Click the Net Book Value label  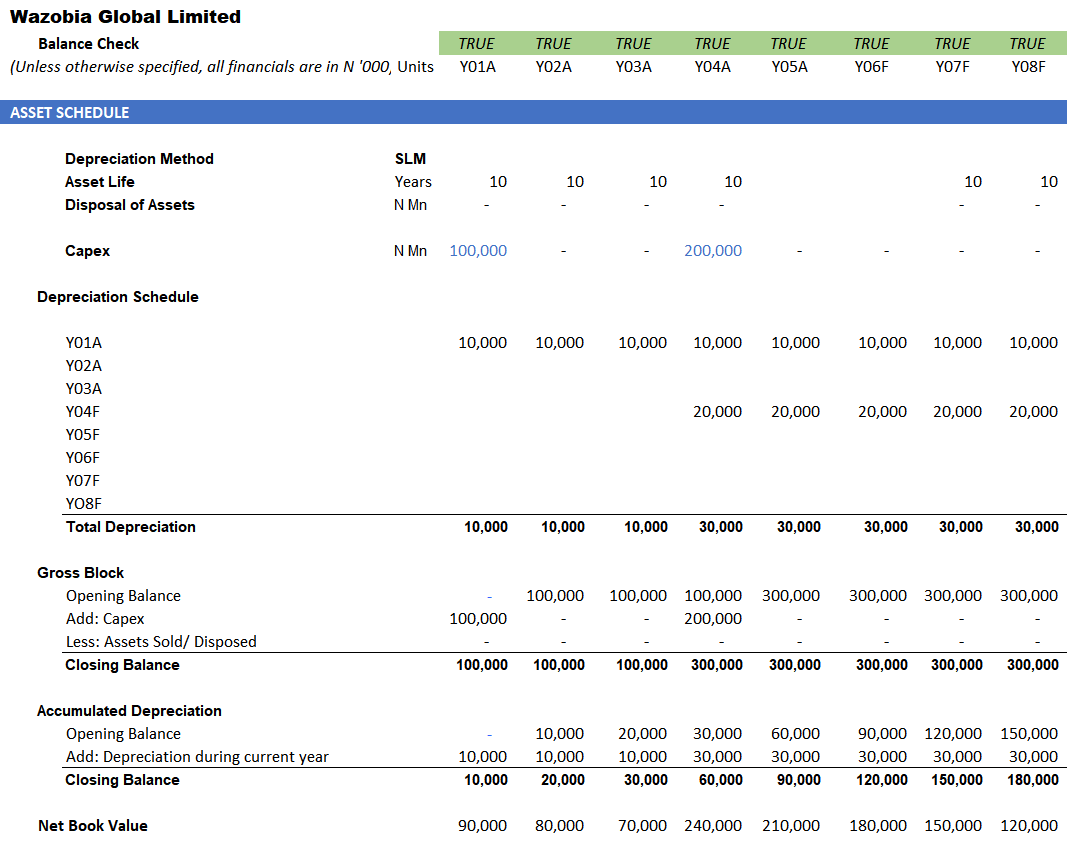coord(93,826)
